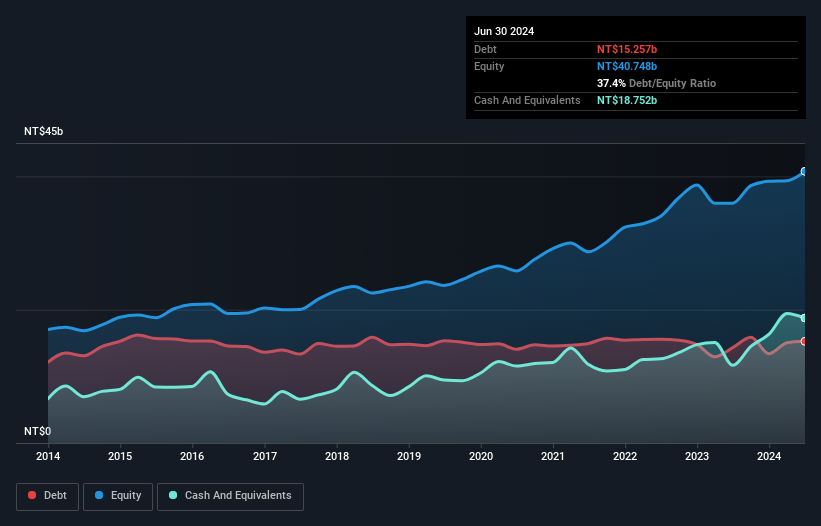The image size is (821, 526).
Task: Click Cash And Equivalents label in tooltip
Action: [527, 100]
